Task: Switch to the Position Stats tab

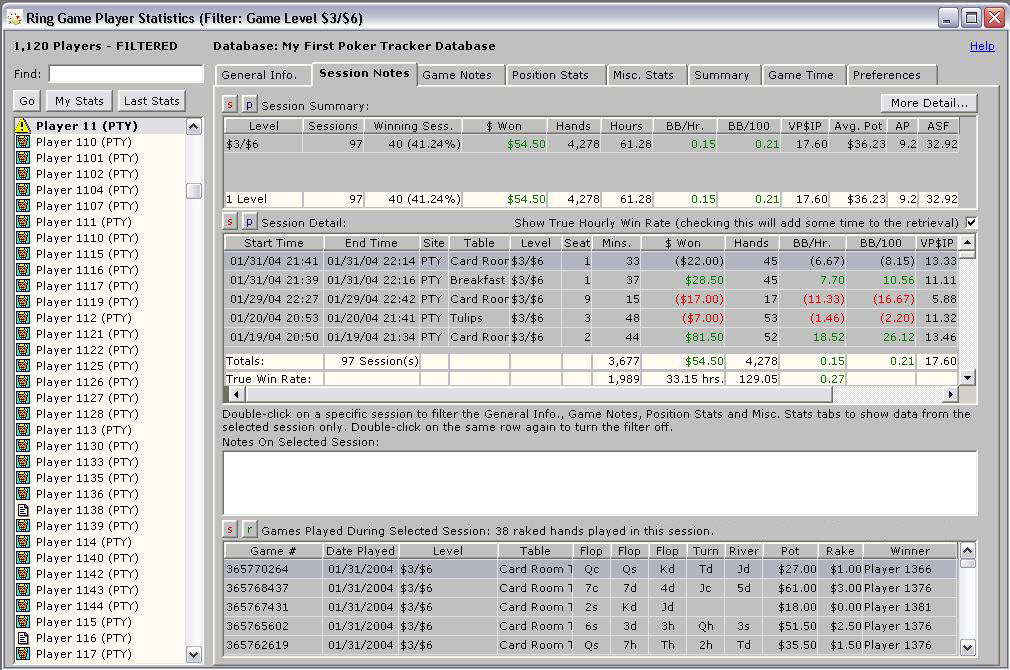Action: click(x=550, y=75)
